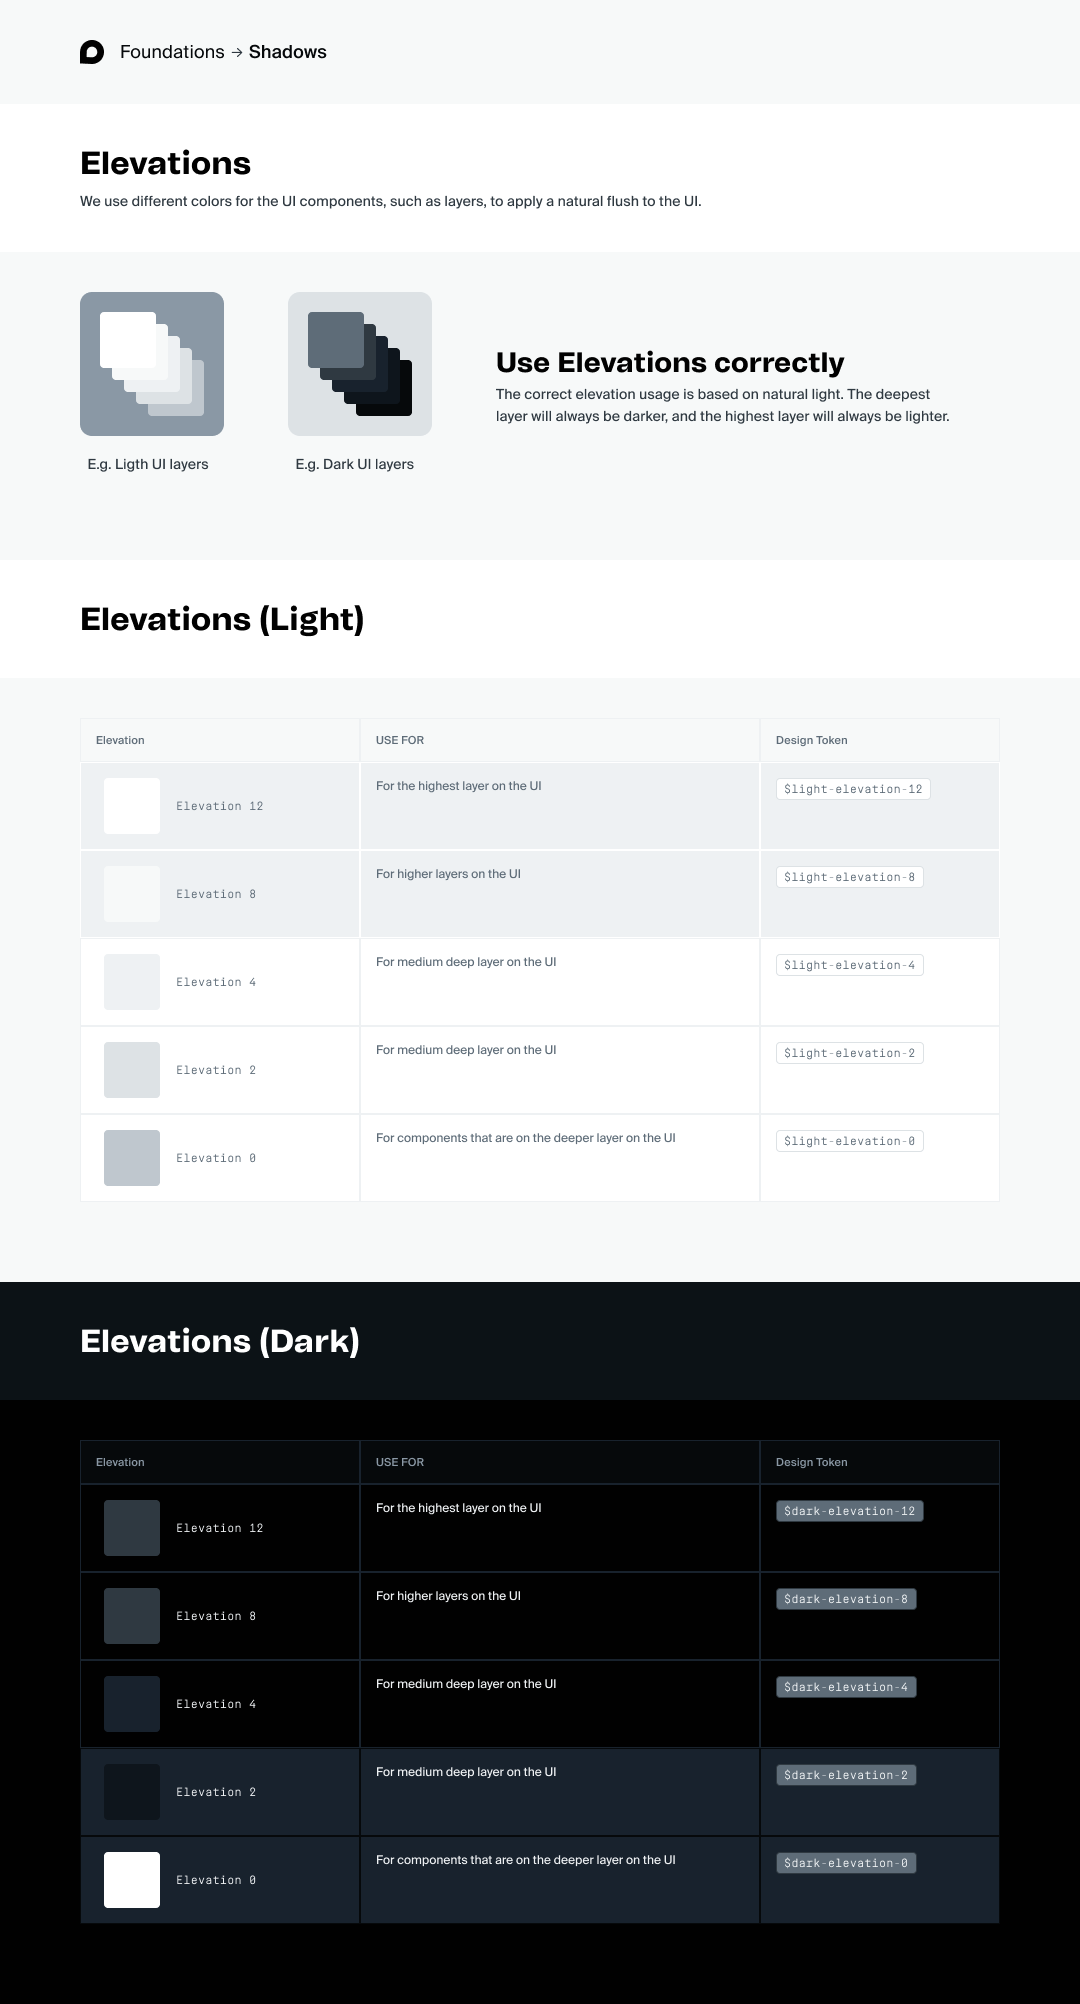Select the dark Elevation 12 swatch
The height and width of the screenshot is (2004, 1080).
[132, 1528]
